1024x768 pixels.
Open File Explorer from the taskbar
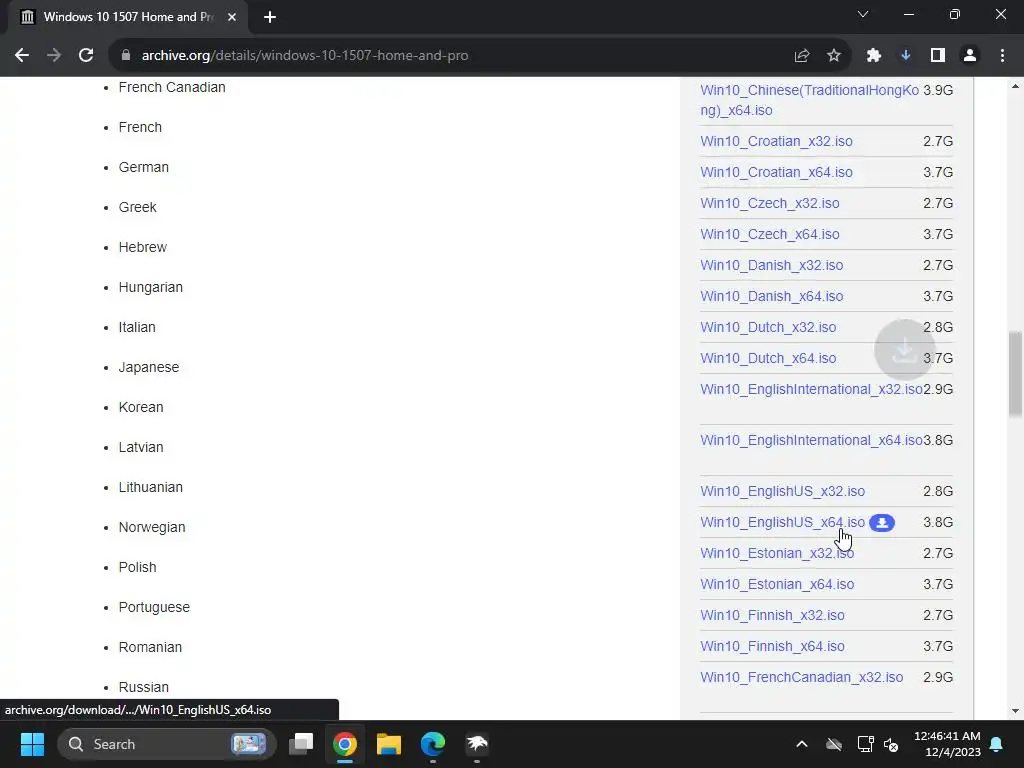389,744
